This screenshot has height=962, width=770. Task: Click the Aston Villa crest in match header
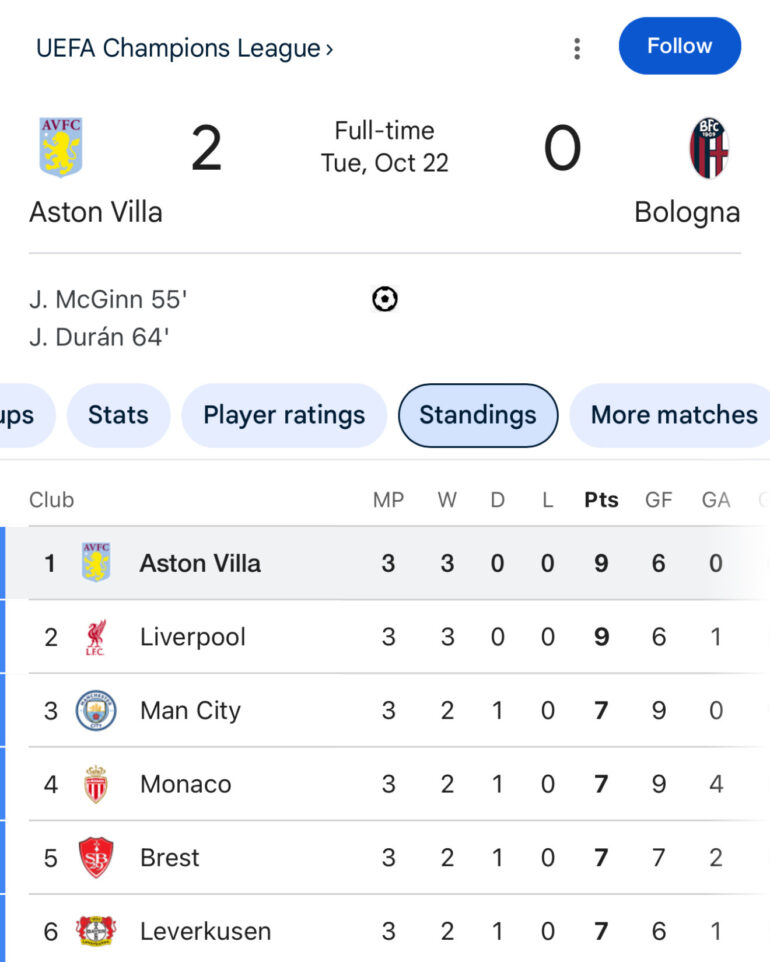[60, 147]
